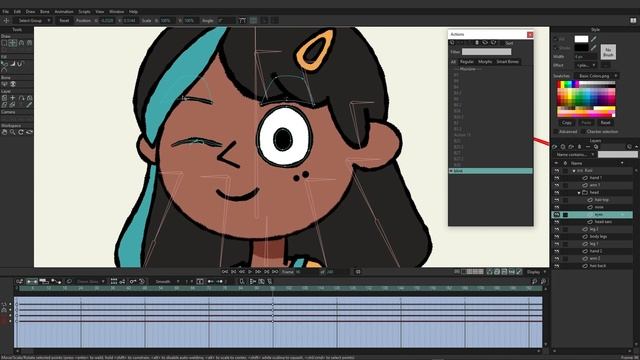Switch to Smart Bones tab in Actions
The image size is (640, 360).
click(507, 62)
